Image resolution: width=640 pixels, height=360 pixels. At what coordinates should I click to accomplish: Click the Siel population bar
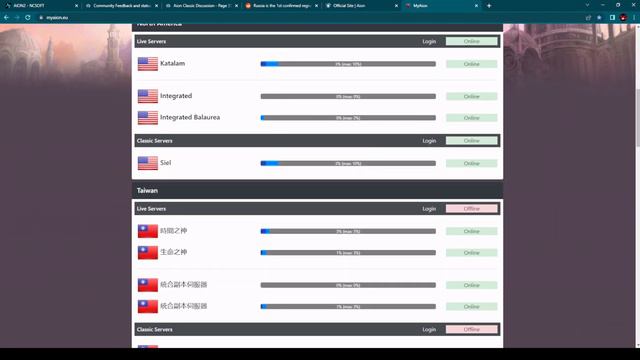(x=348, y=163)
